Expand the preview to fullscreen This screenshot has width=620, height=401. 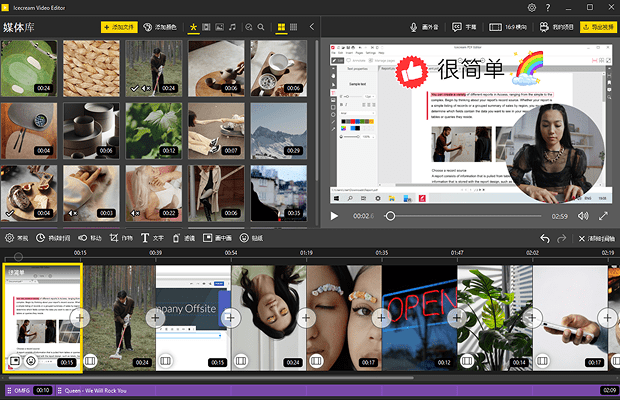tap(603, 216)
